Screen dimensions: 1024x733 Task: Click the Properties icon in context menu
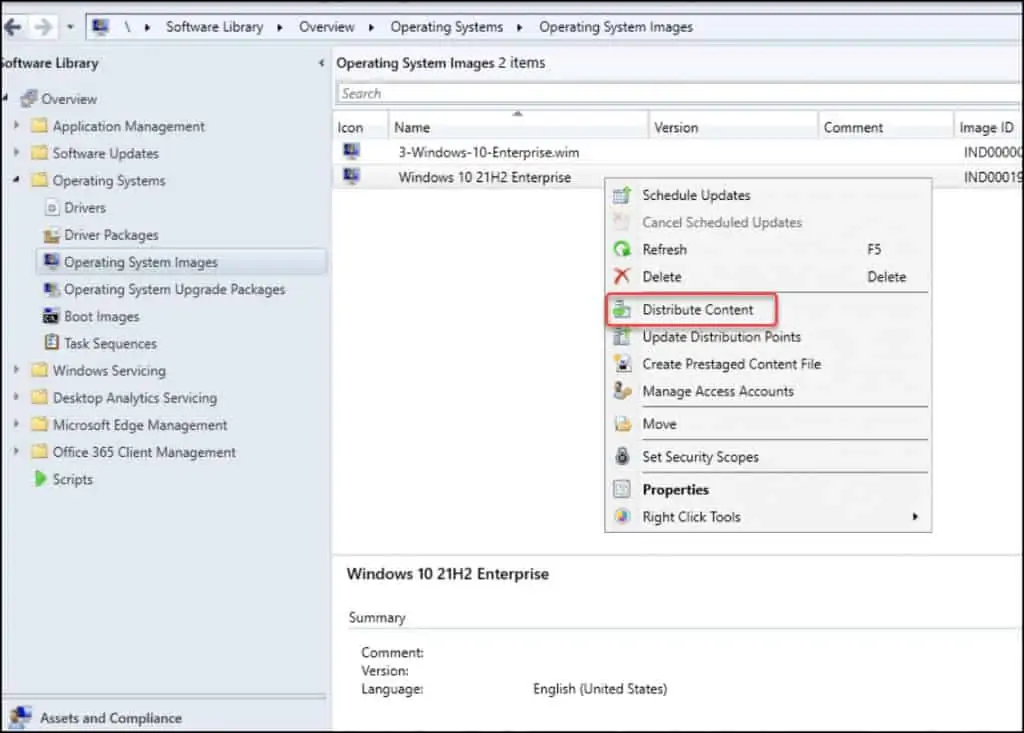622,489
